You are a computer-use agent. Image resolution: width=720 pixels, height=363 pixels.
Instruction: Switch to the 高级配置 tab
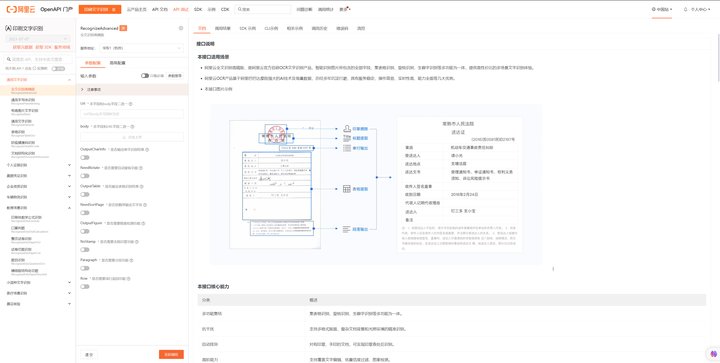(x=117, y=63)
